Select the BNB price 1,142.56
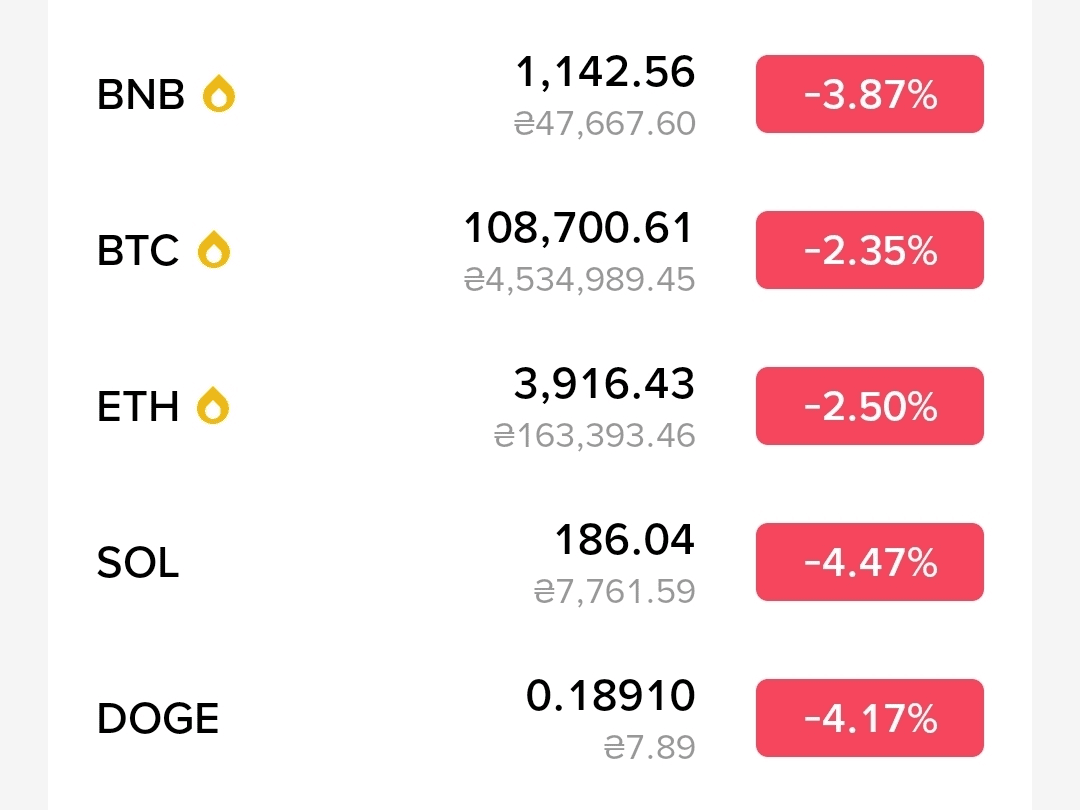The image size is (1080, 810). (x=605, y=72)
